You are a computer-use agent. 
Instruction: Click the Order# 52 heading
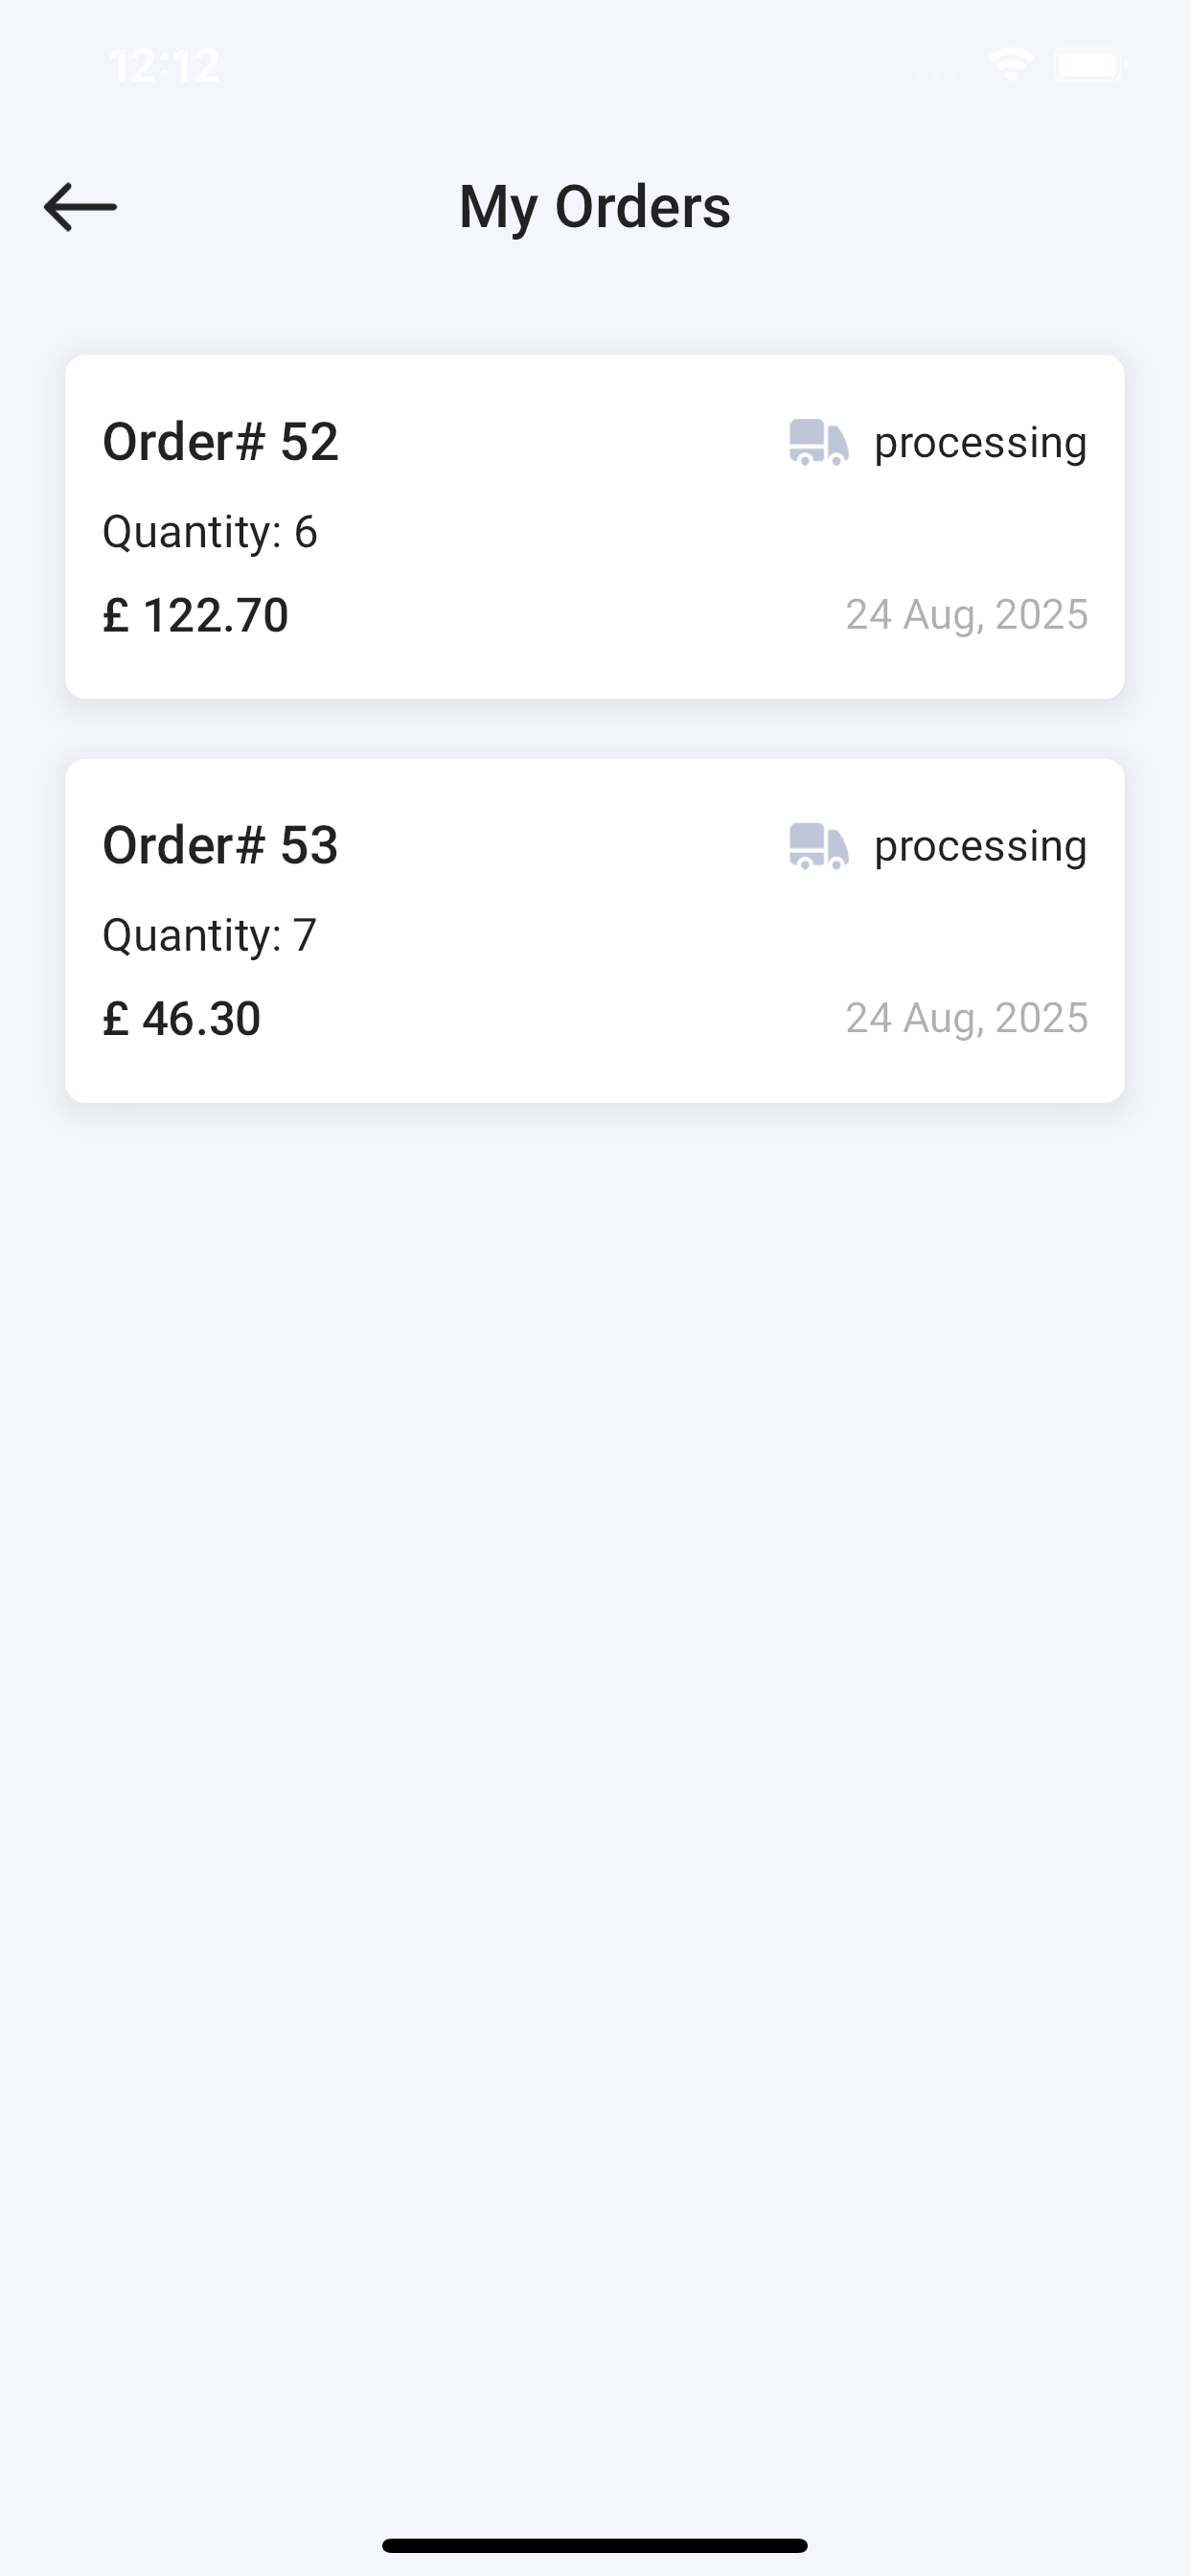tap(221, 442)
